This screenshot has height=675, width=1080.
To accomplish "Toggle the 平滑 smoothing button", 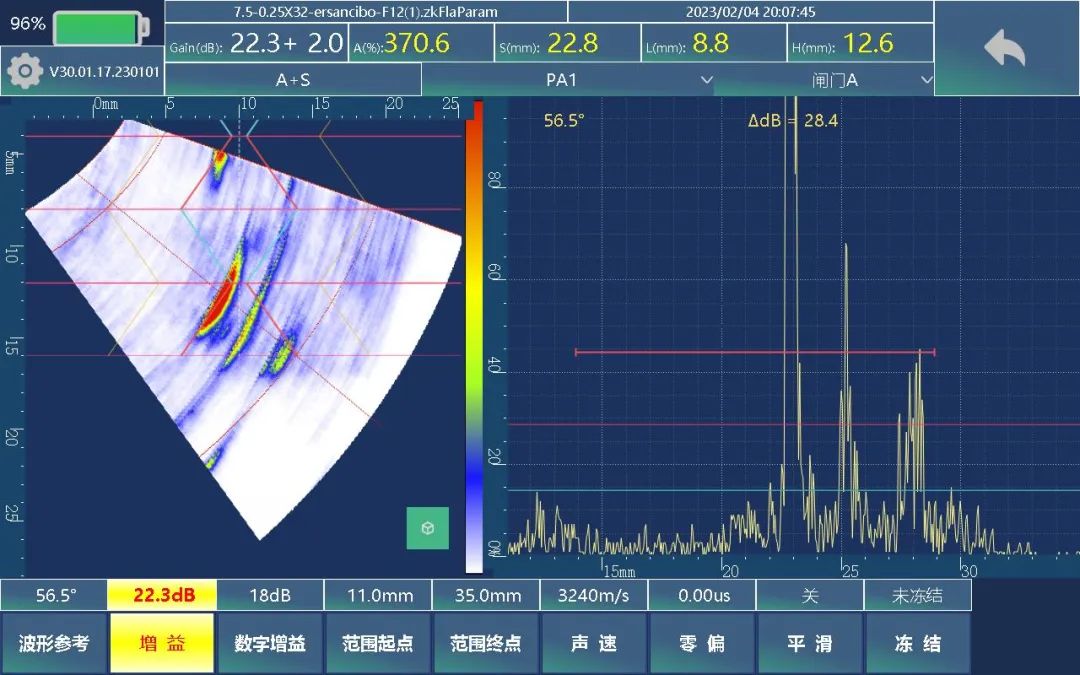I will point(809,643).
